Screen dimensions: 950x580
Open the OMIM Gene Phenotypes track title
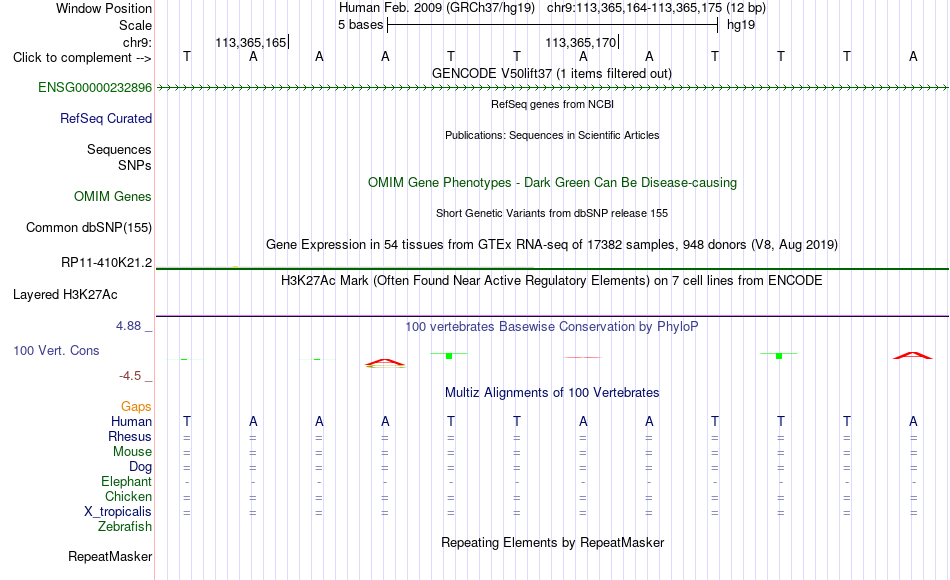(552, 182)
